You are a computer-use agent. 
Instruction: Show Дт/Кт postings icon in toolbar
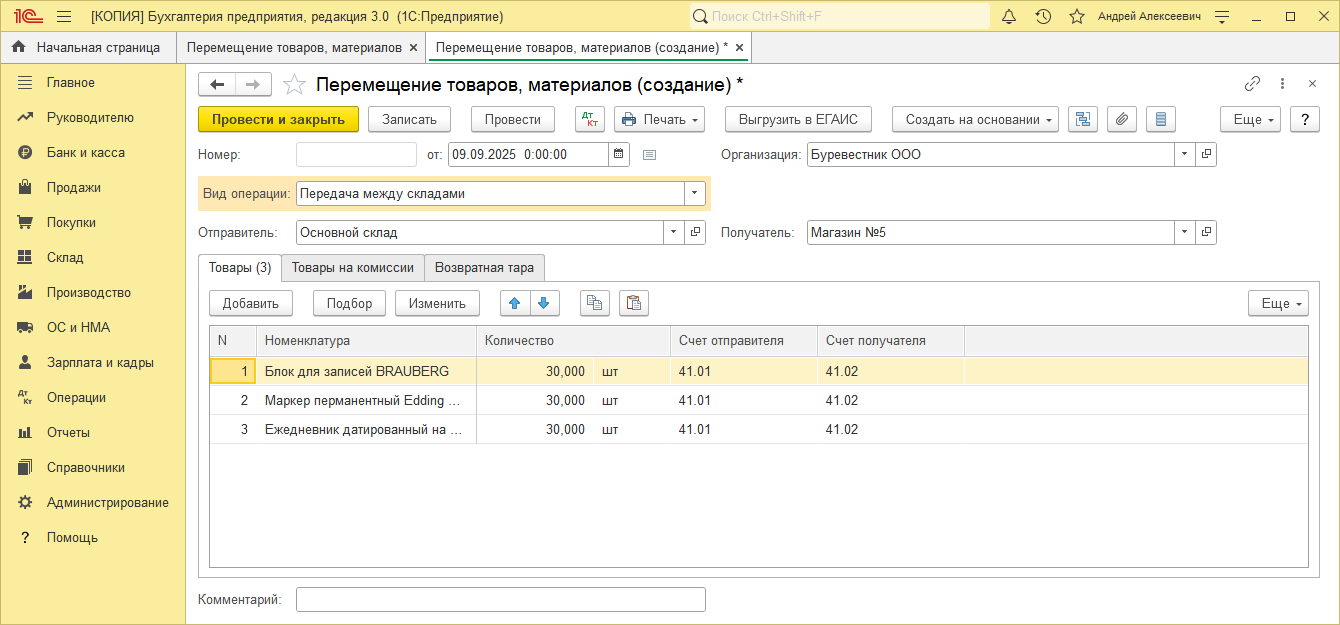590,119
